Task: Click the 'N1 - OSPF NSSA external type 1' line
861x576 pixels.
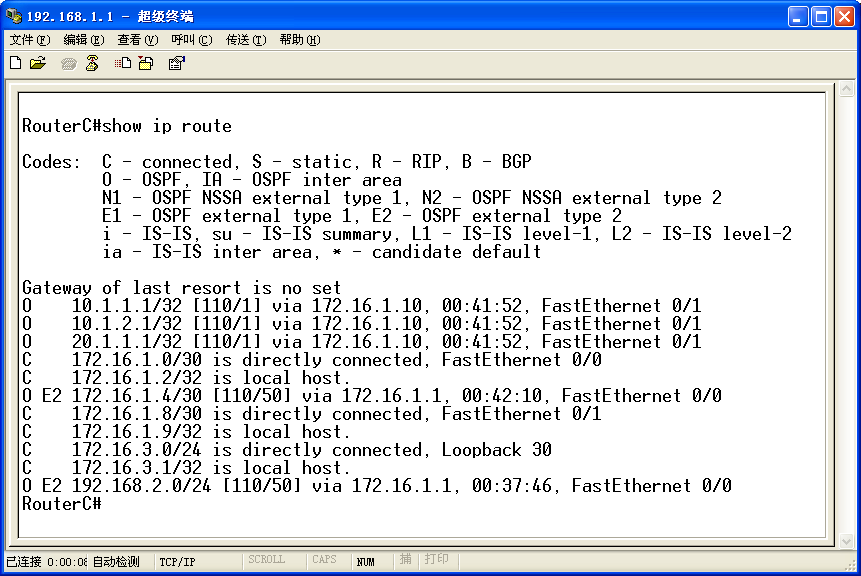Action: (x=412, y=198)
